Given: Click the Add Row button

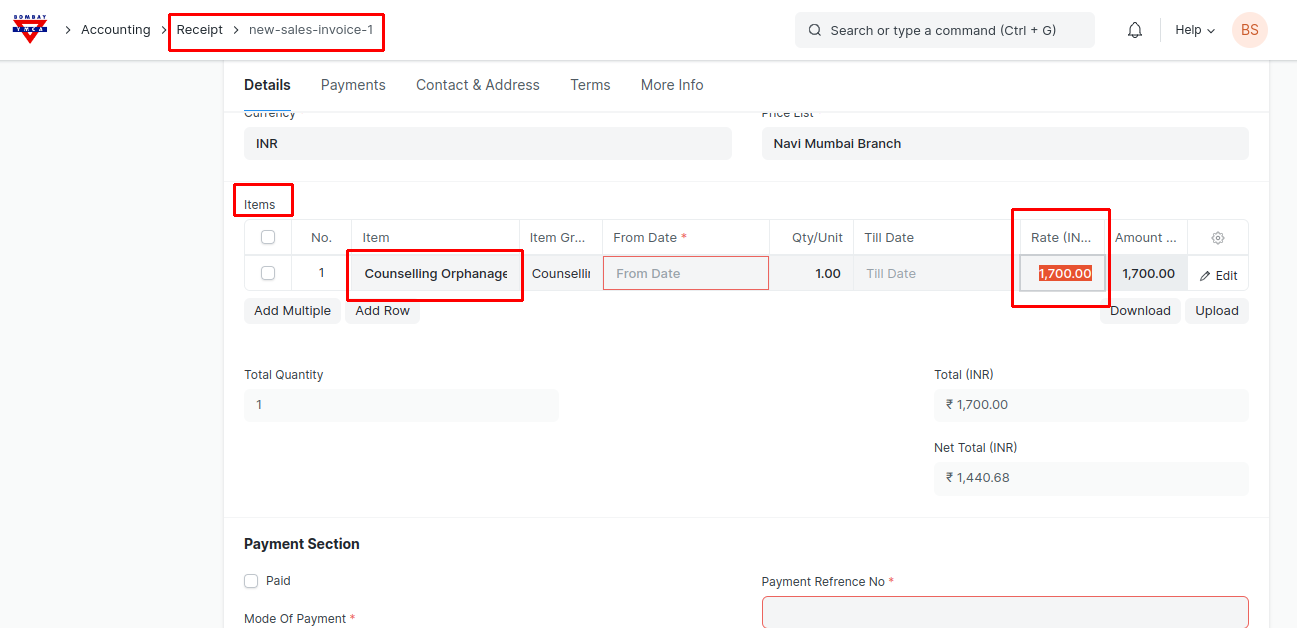Looking at the screenshot, I should [x=382, y=311].
